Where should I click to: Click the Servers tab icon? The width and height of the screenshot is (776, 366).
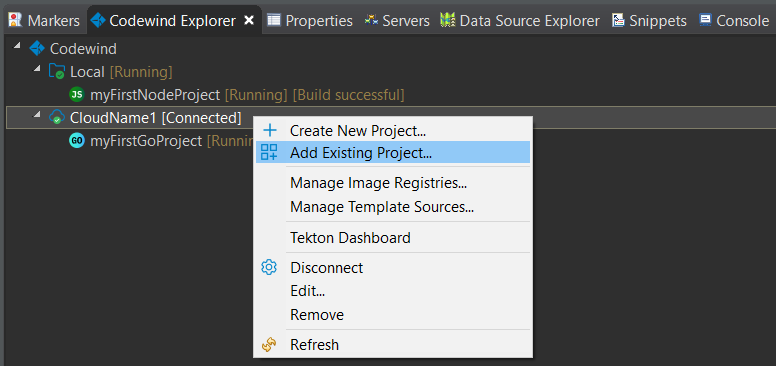pos(371,20)
